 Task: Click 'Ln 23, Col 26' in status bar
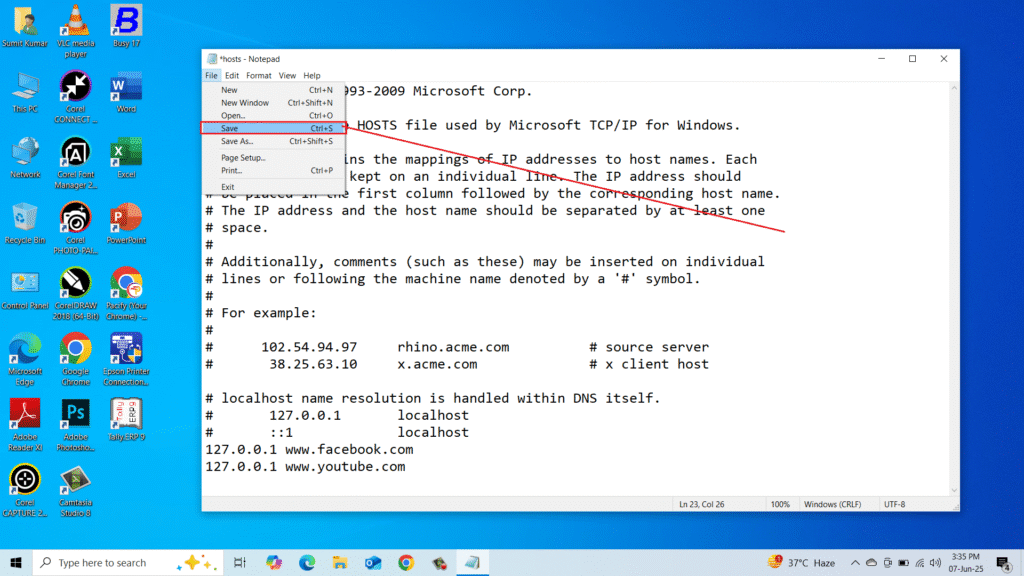click(701, 504)
